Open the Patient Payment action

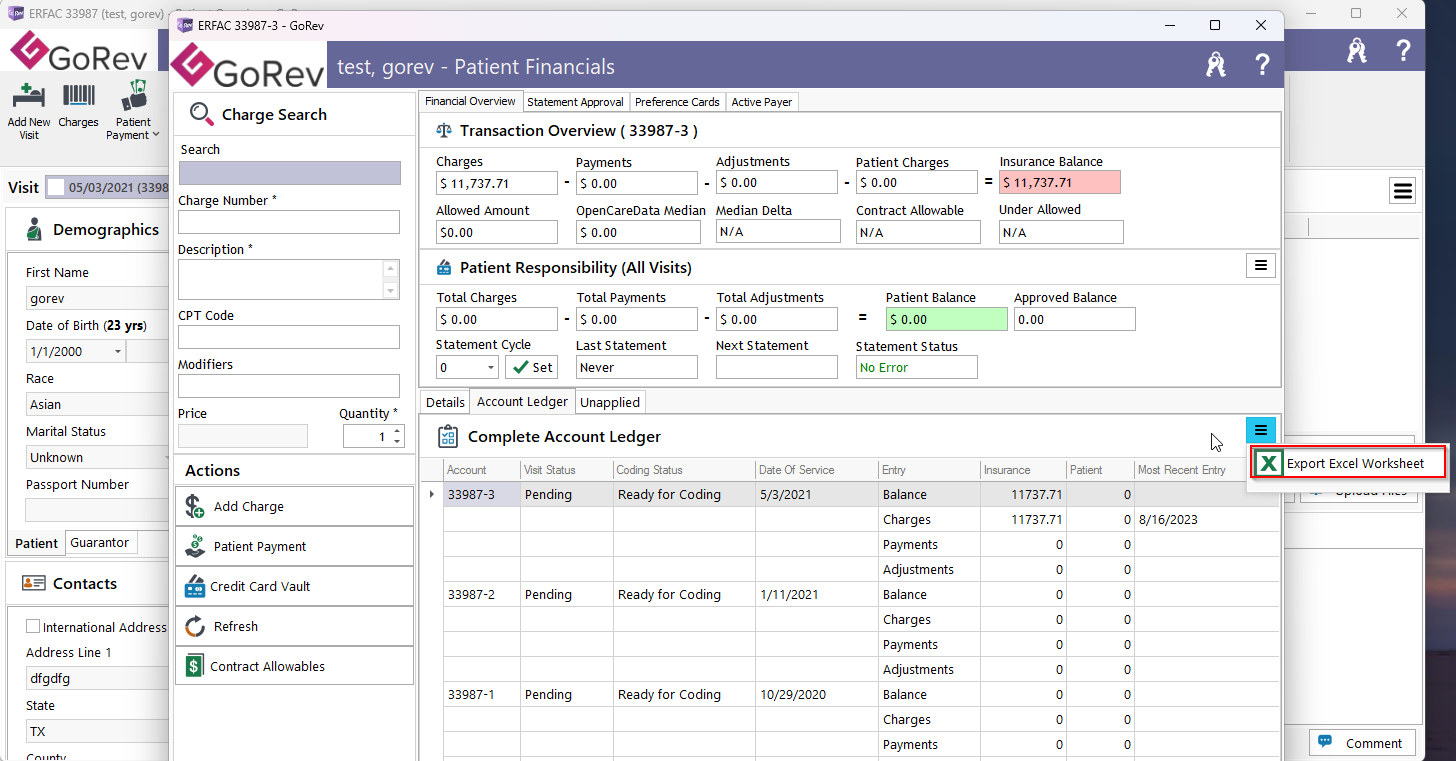294,546
